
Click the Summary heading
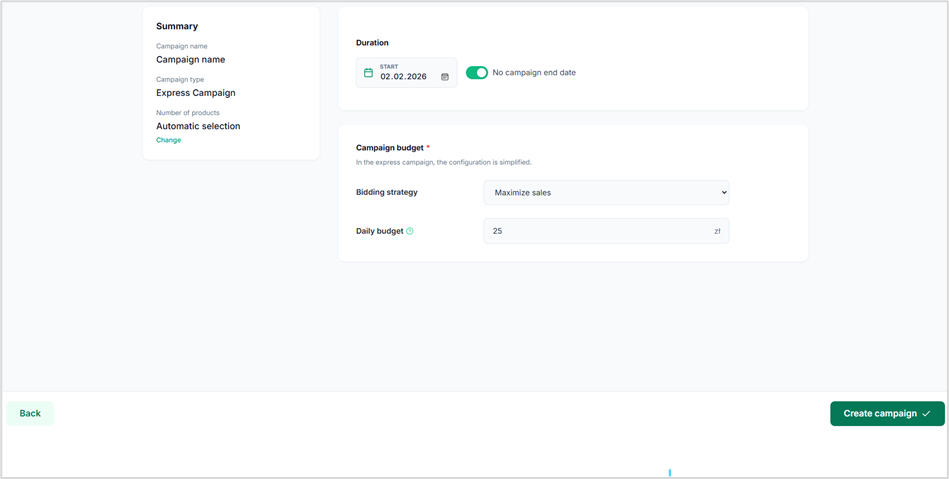click(177, 26)
